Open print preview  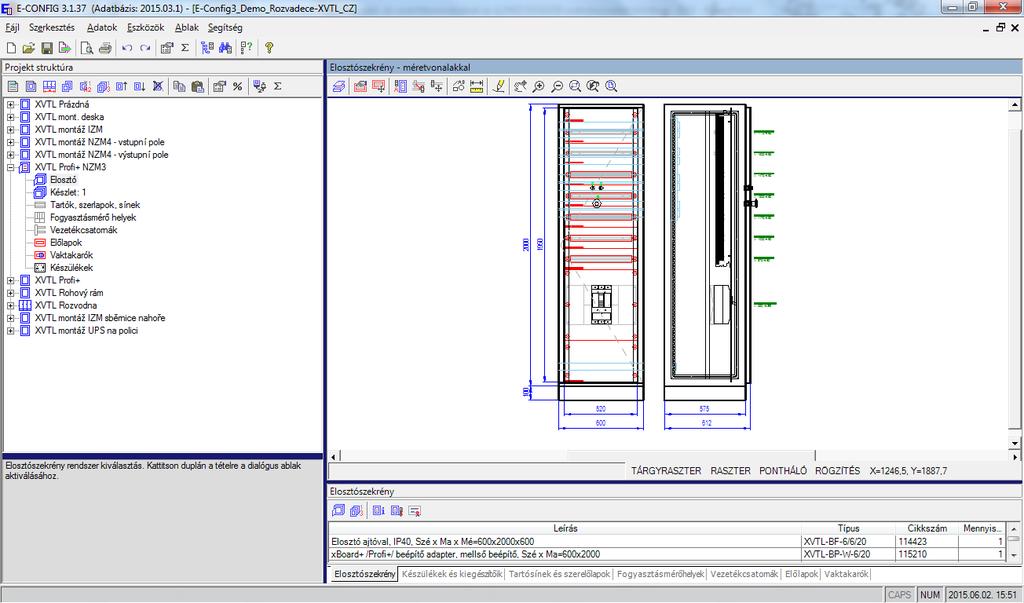(87, 48)
